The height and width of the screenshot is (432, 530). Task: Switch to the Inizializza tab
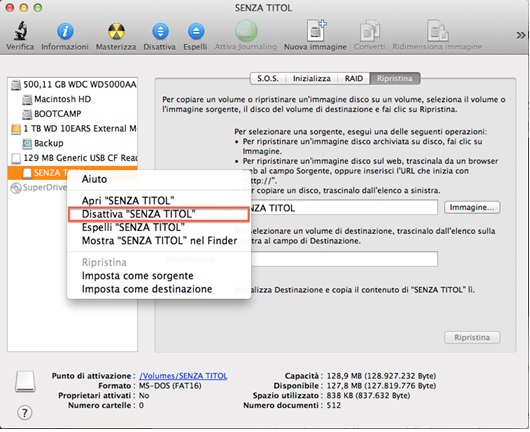[311, 78]
